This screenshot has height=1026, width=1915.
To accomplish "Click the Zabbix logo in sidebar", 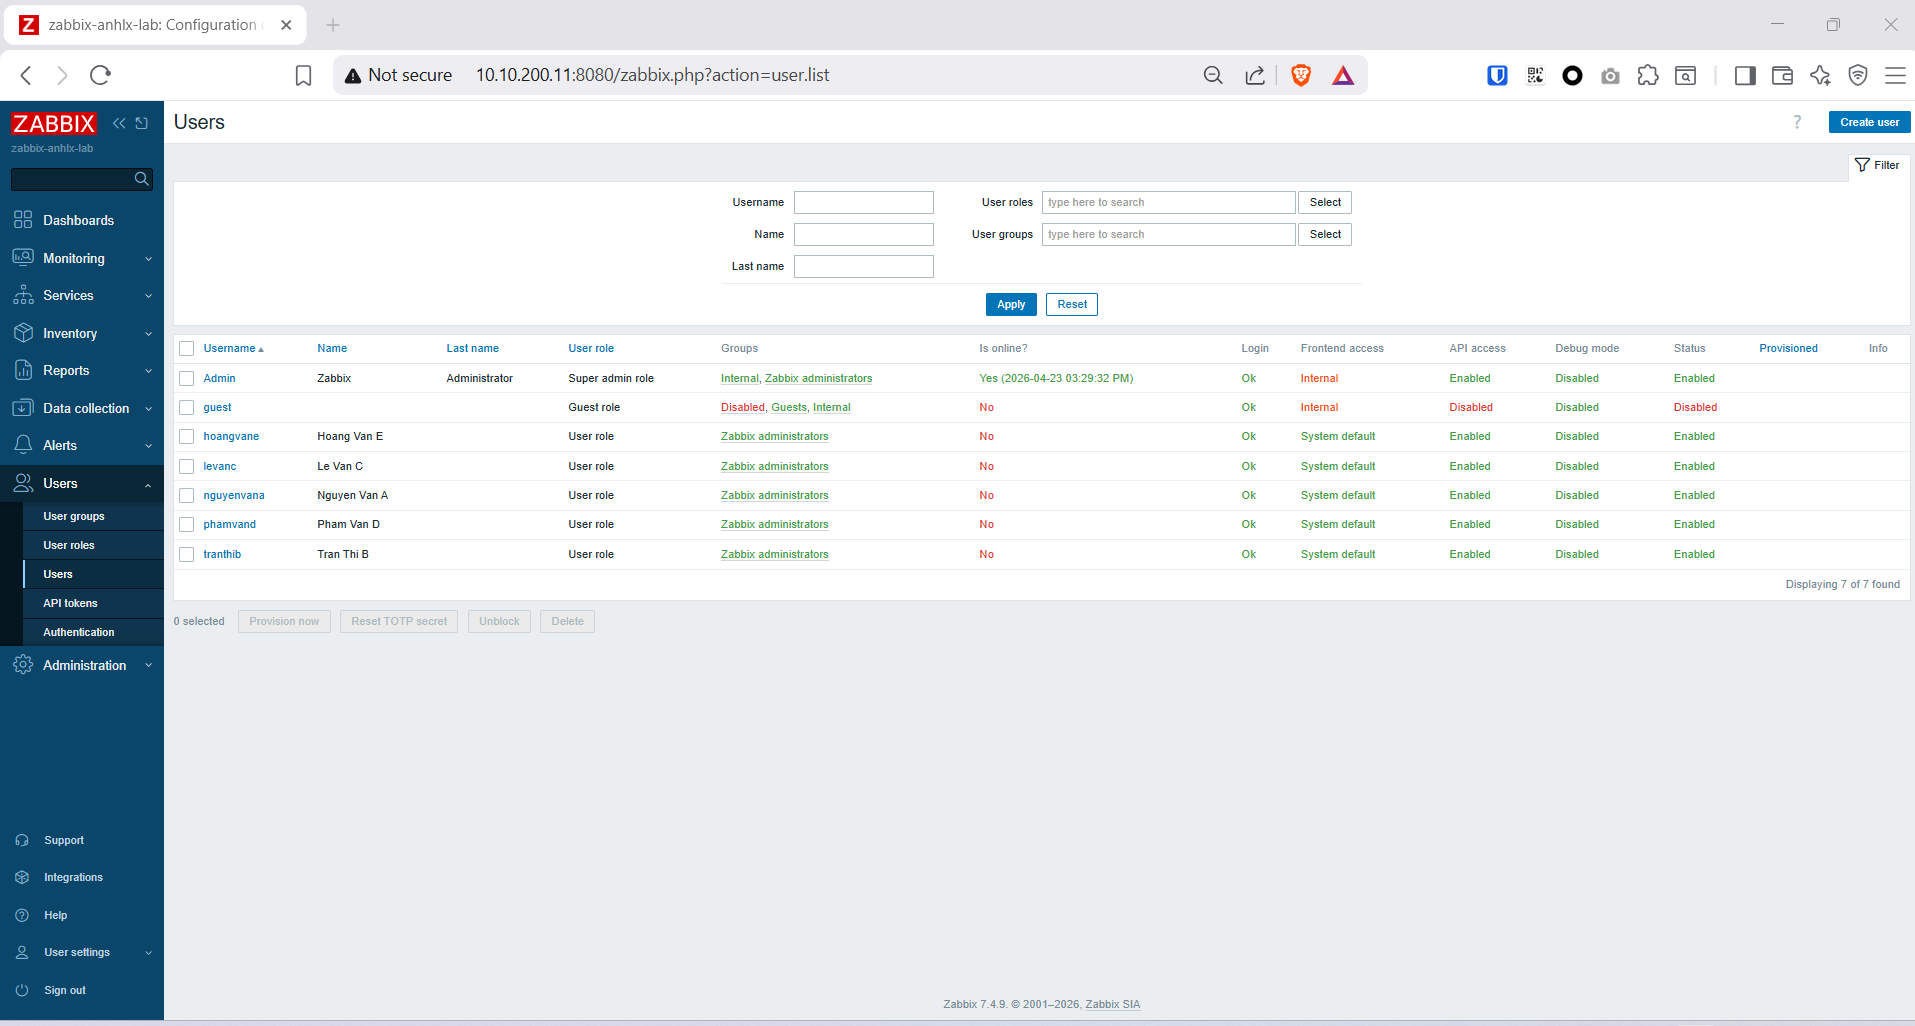I will (x=54, y=123).
